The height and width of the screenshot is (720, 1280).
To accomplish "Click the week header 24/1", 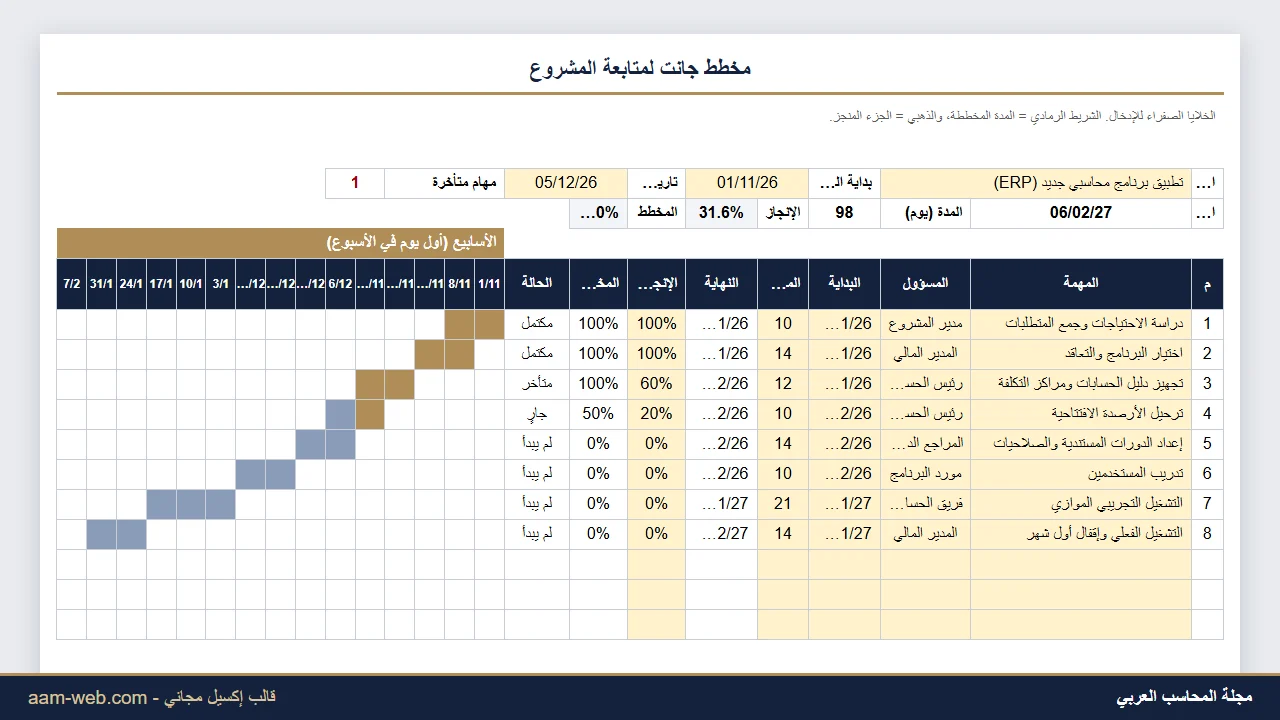I will click(x=131, y=283).
